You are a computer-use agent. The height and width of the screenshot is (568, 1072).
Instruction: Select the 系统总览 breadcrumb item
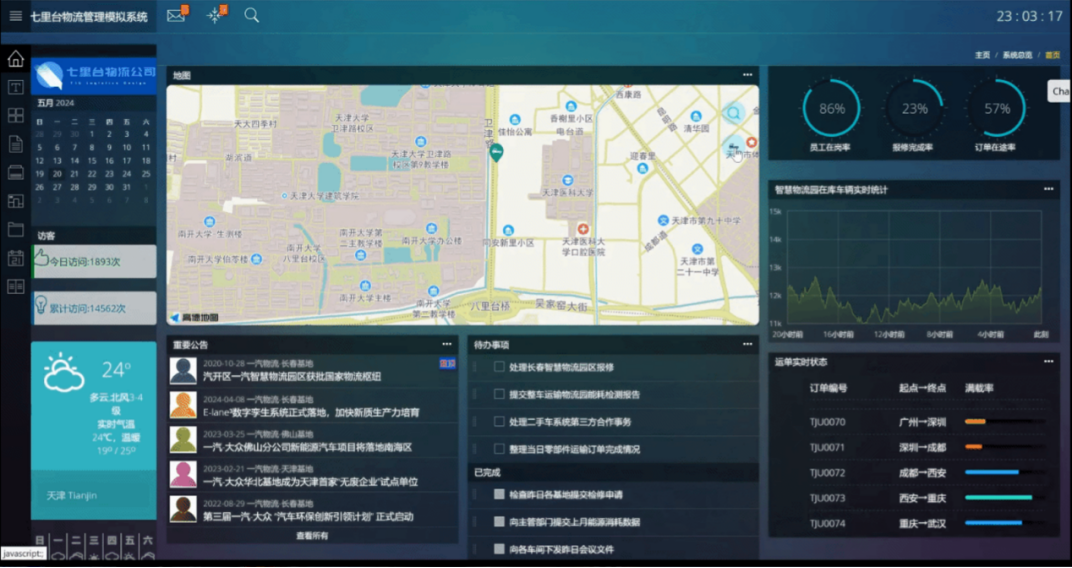tap(1017, 55)
